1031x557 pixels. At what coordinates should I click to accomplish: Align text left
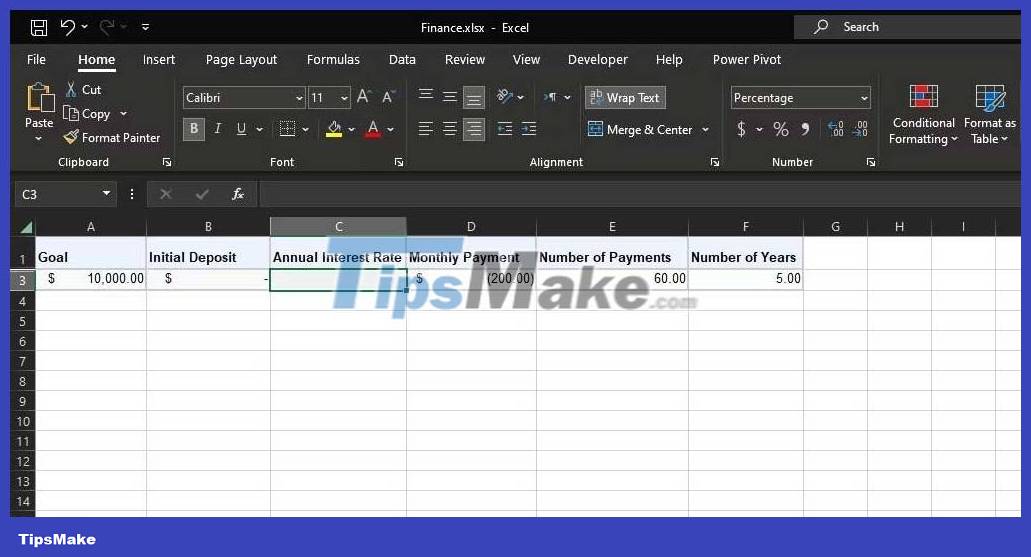(x=426, y=129)
